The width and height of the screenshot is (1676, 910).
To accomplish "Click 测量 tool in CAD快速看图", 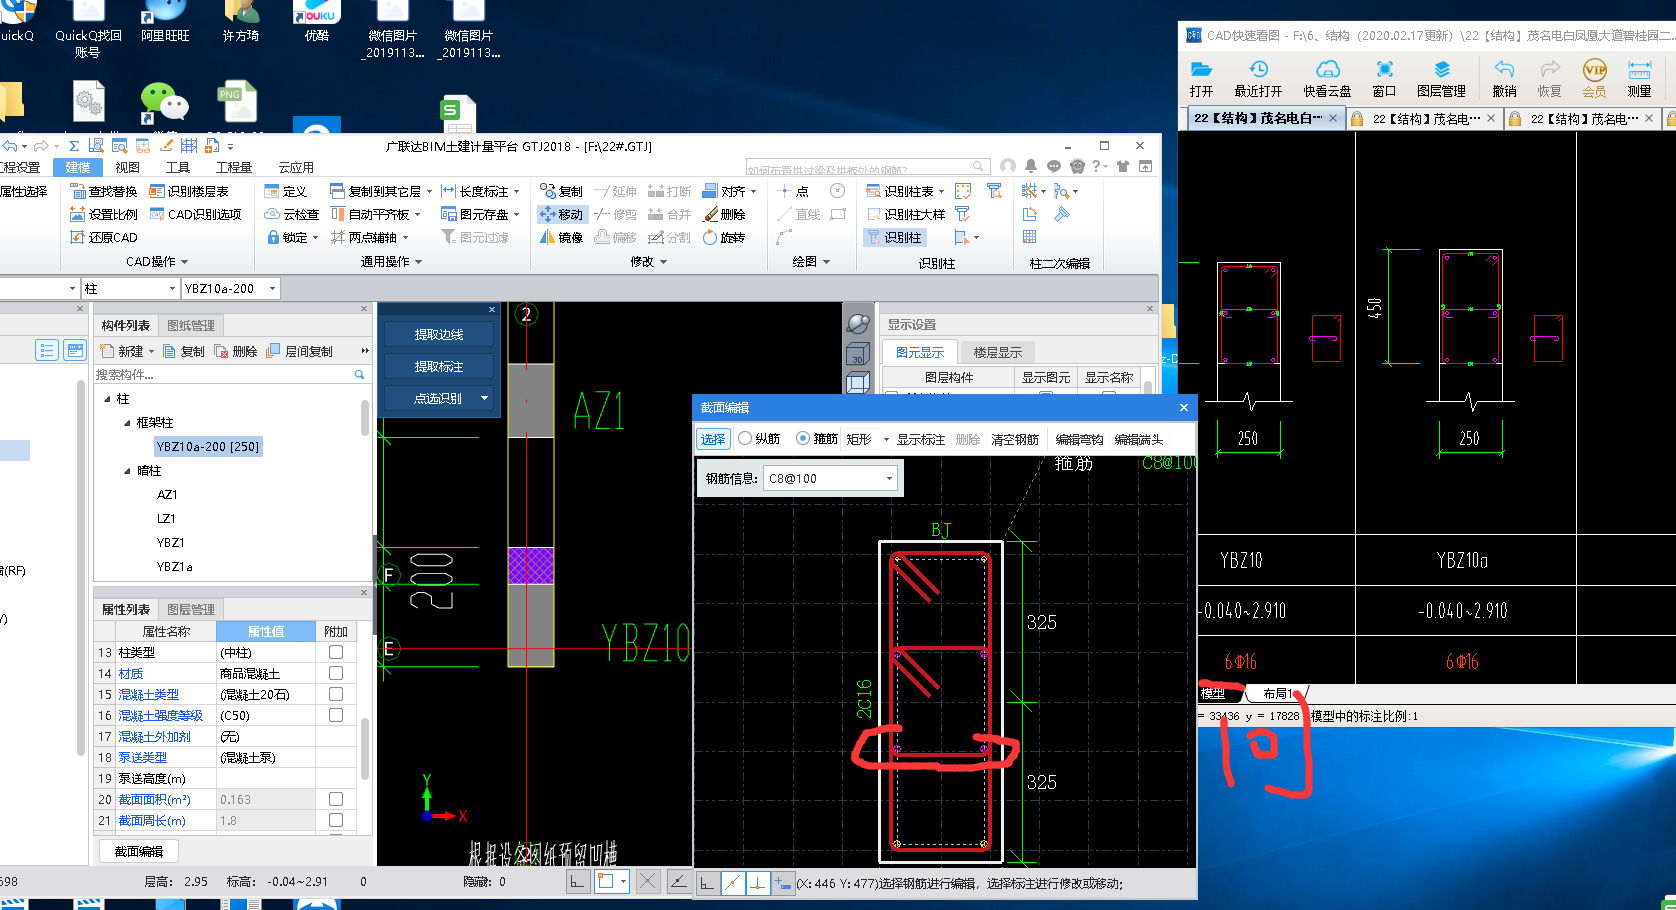I will click(x=1639, y=79).
